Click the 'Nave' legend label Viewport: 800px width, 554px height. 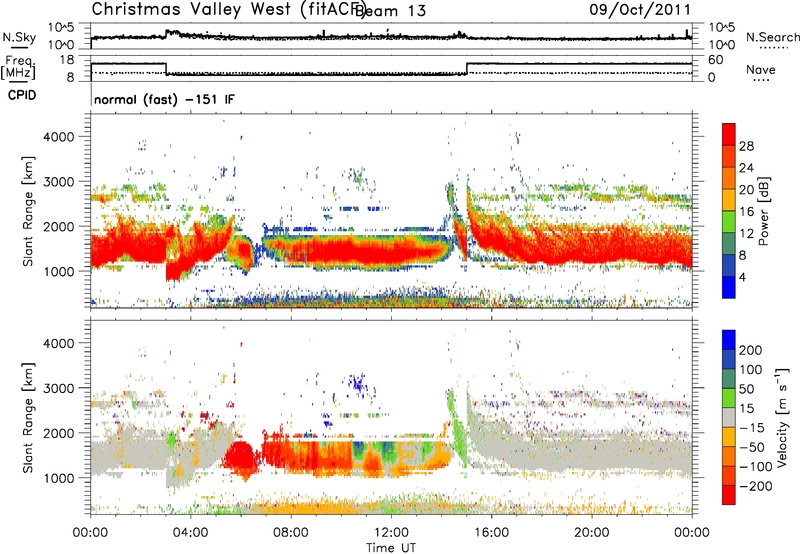point(761,69)
